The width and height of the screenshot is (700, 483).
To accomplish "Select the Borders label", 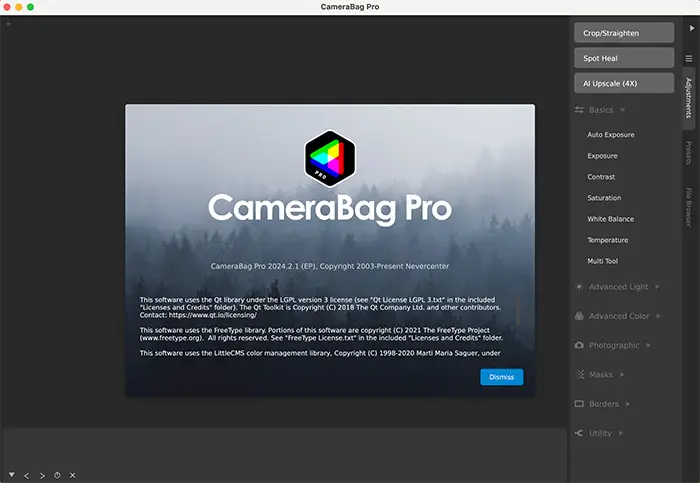I will coord(604,404).
